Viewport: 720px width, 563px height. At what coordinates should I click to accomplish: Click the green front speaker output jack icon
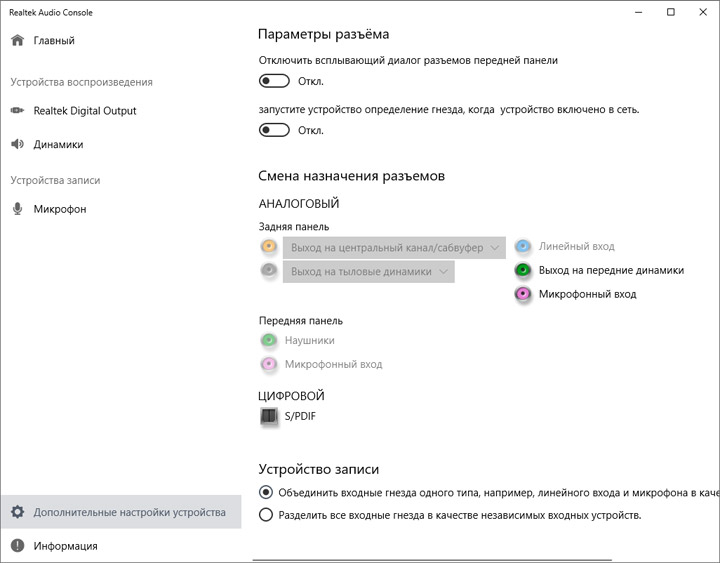click(x=523, y=270)
